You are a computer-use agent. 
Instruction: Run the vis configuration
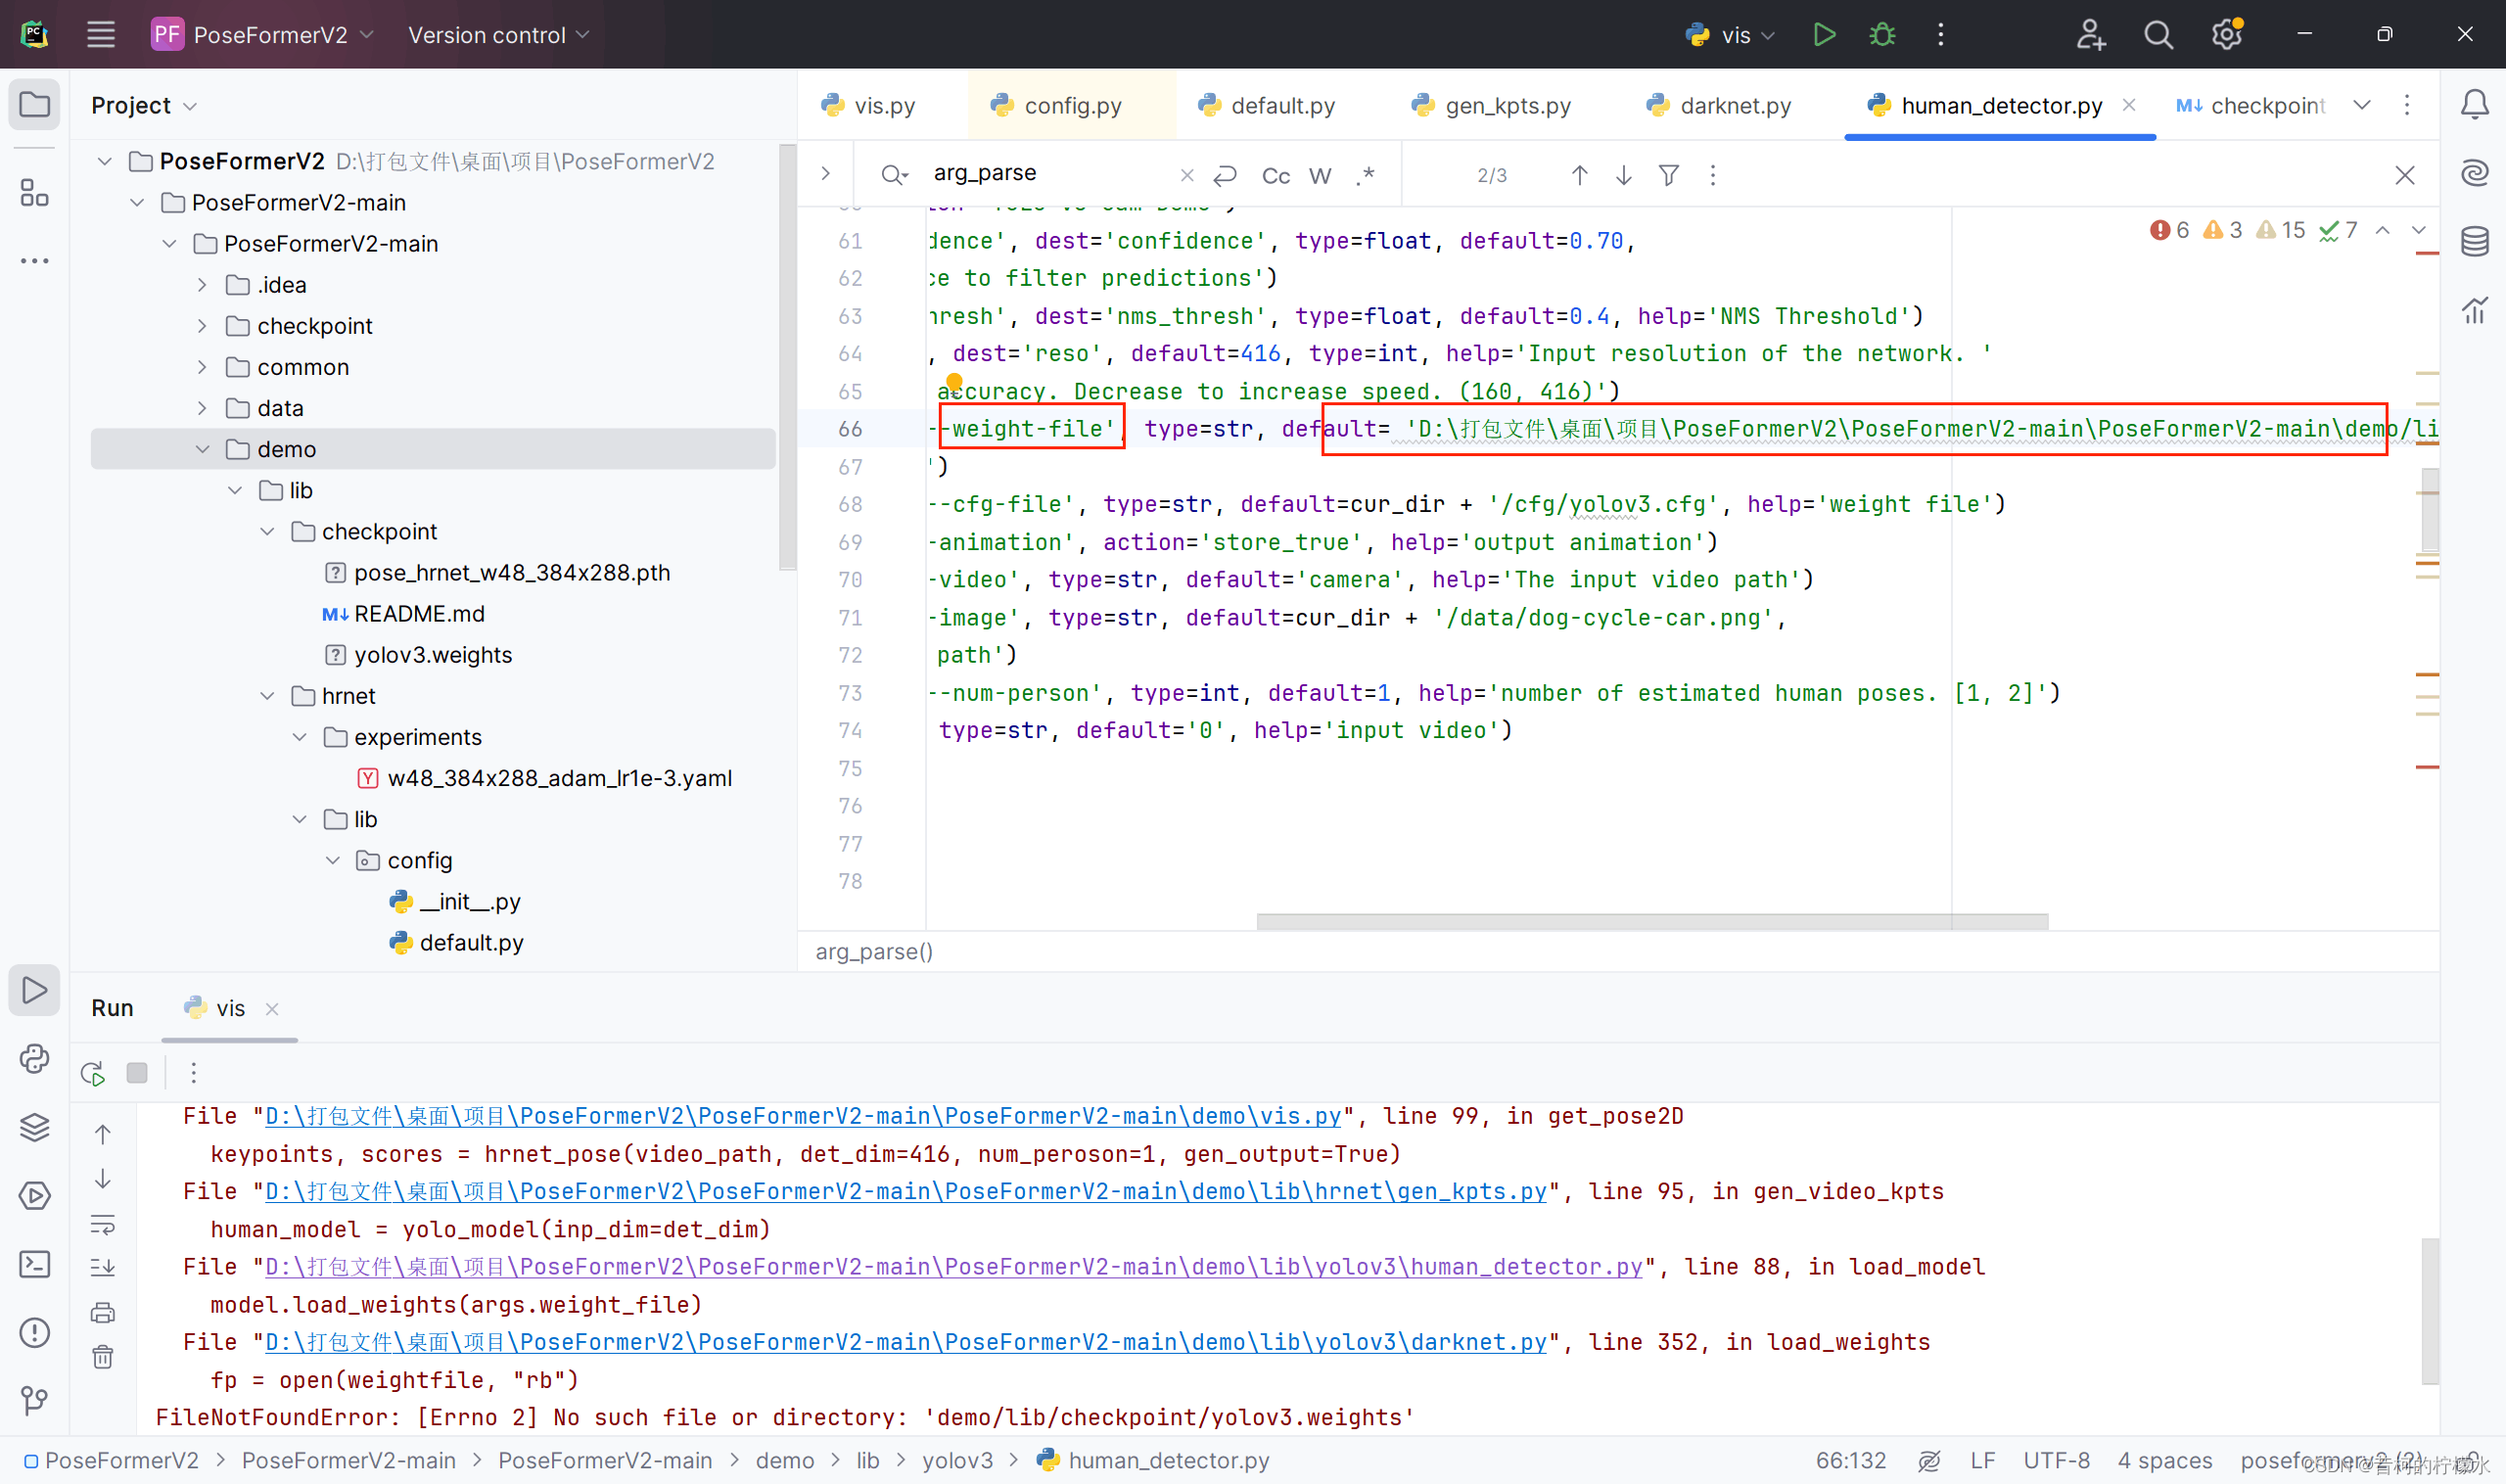point(1823,35)
